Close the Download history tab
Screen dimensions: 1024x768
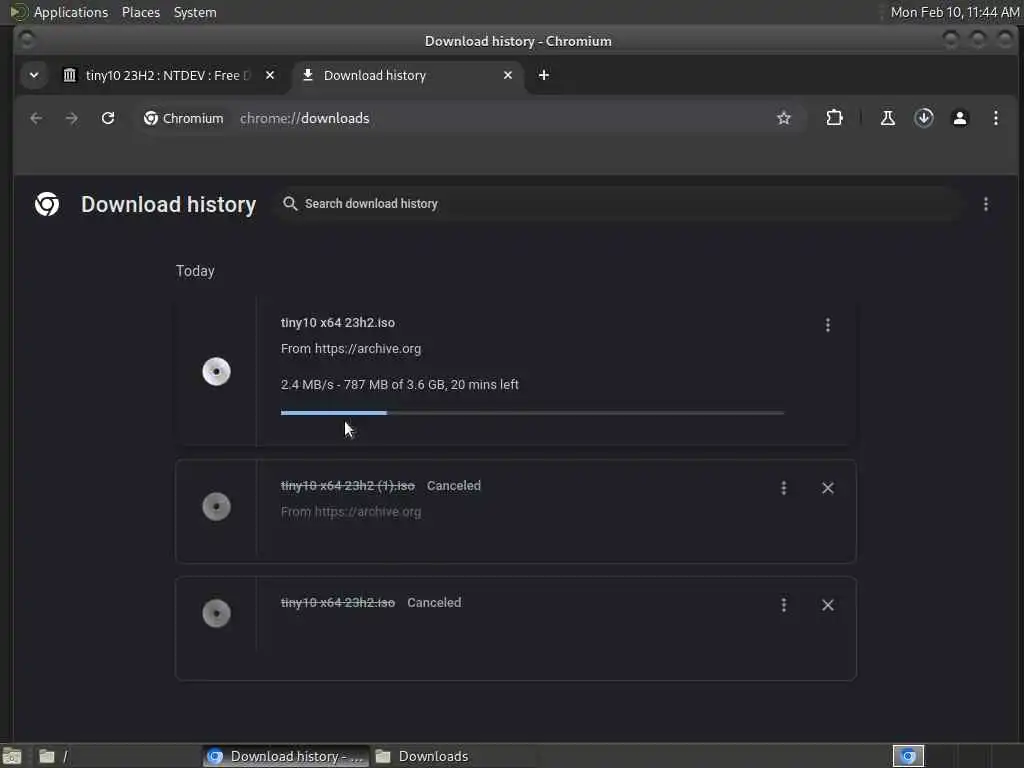coord(507,75)
